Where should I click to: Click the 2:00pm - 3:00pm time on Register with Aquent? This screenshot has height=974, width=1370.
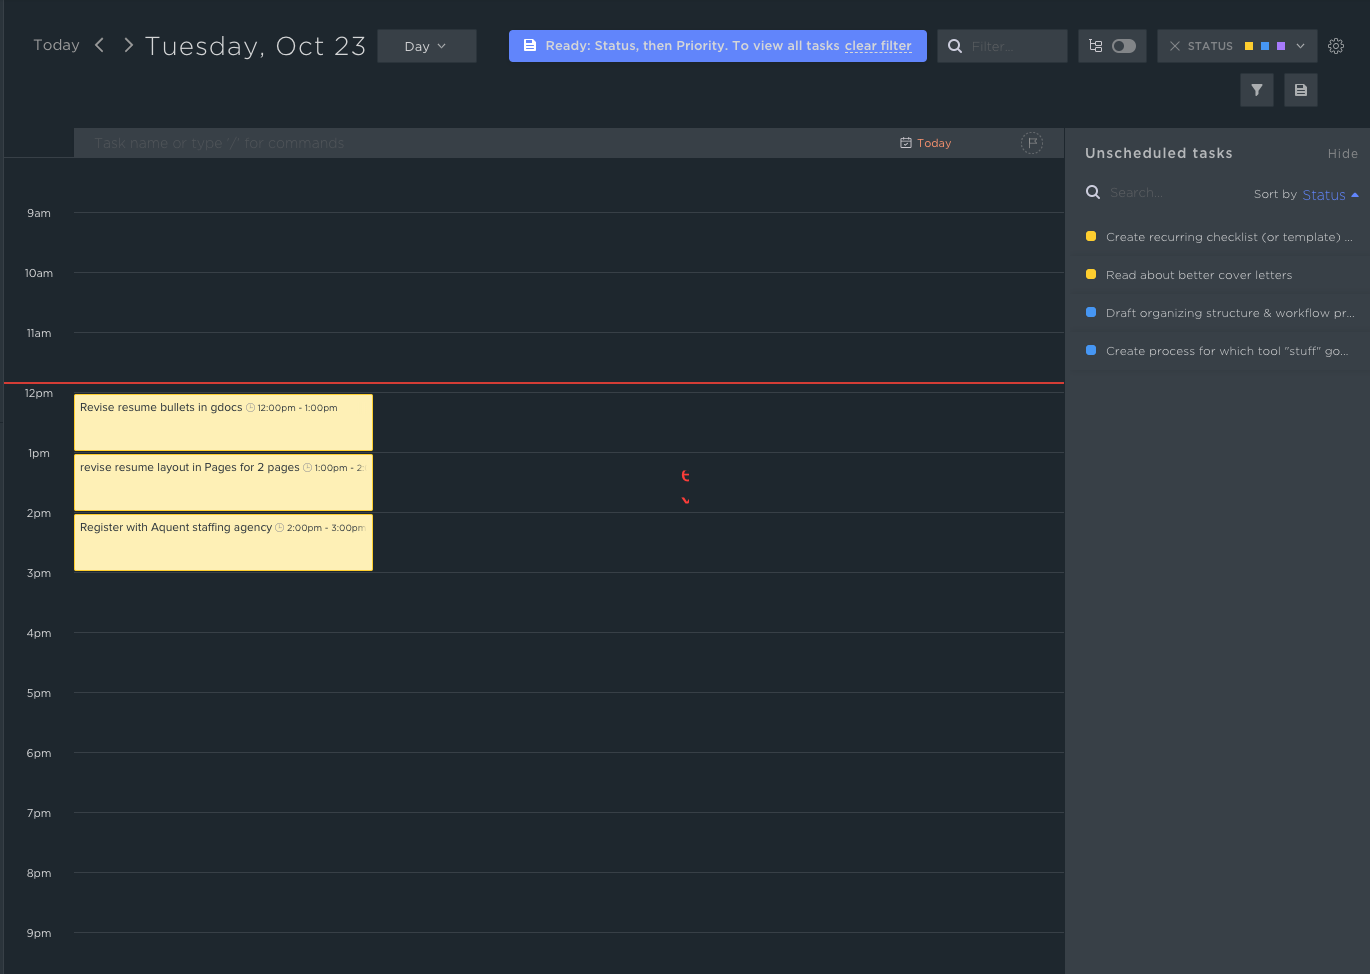pyautogui.click(x=326, y=528)
